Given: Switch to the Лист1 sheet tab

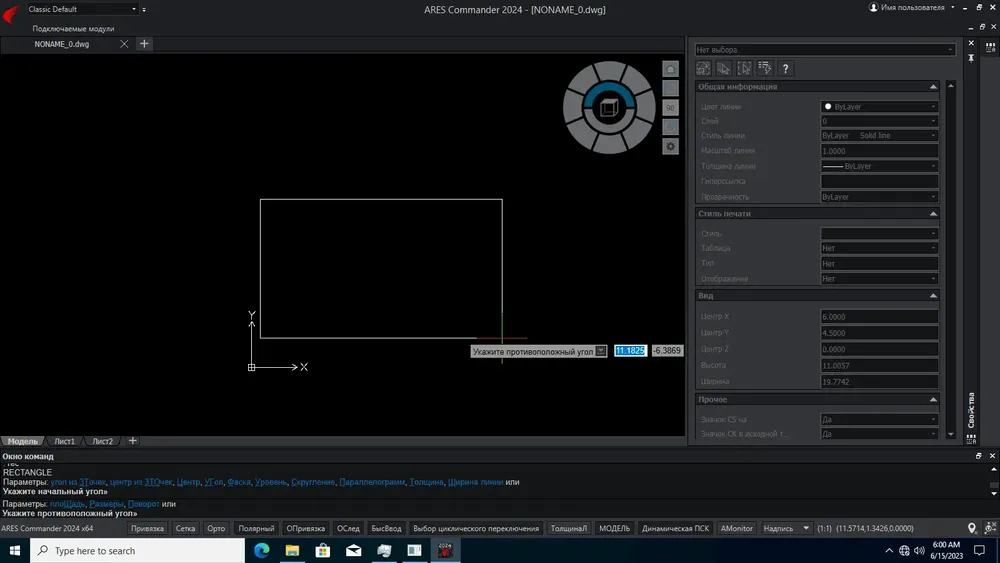Looking at the screenshot, I should click(64, 441).
